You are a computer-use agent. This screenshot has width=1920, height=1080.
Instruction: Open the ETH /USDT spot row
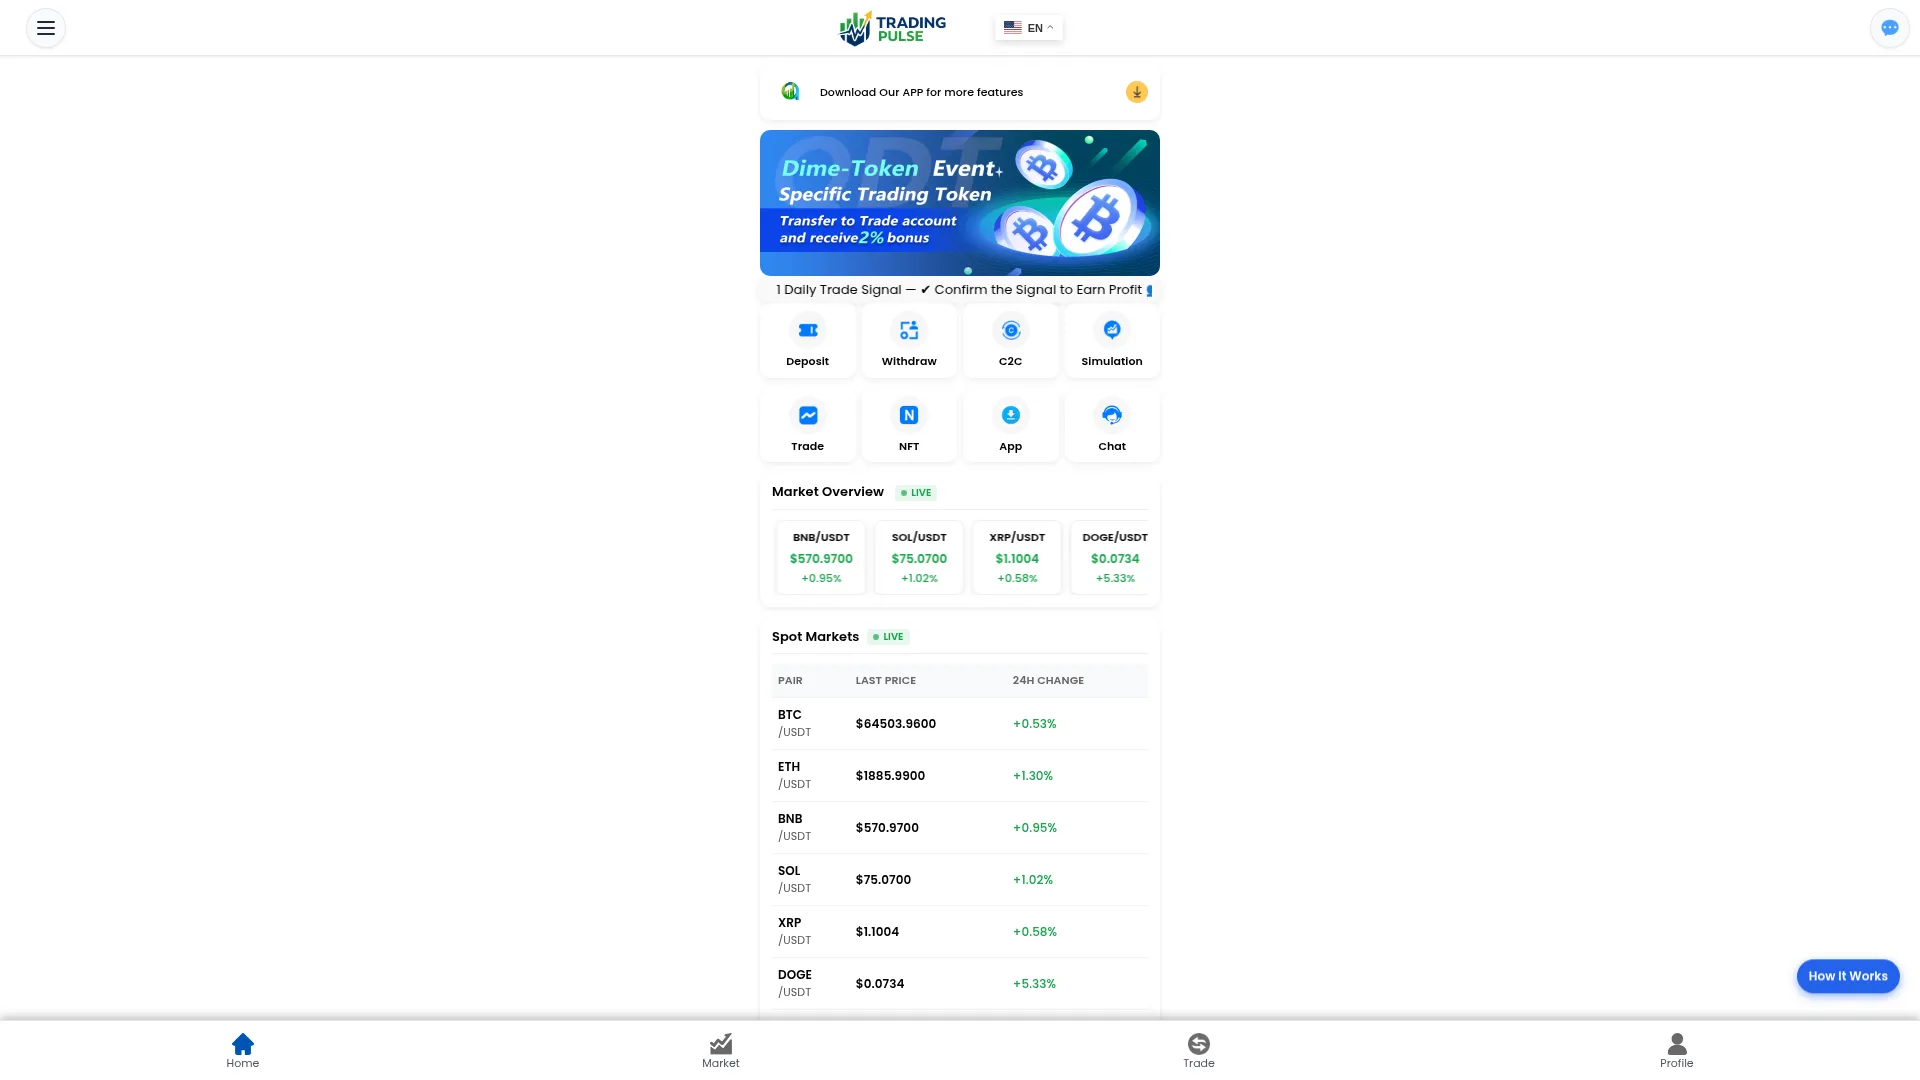tap(960, 776)
